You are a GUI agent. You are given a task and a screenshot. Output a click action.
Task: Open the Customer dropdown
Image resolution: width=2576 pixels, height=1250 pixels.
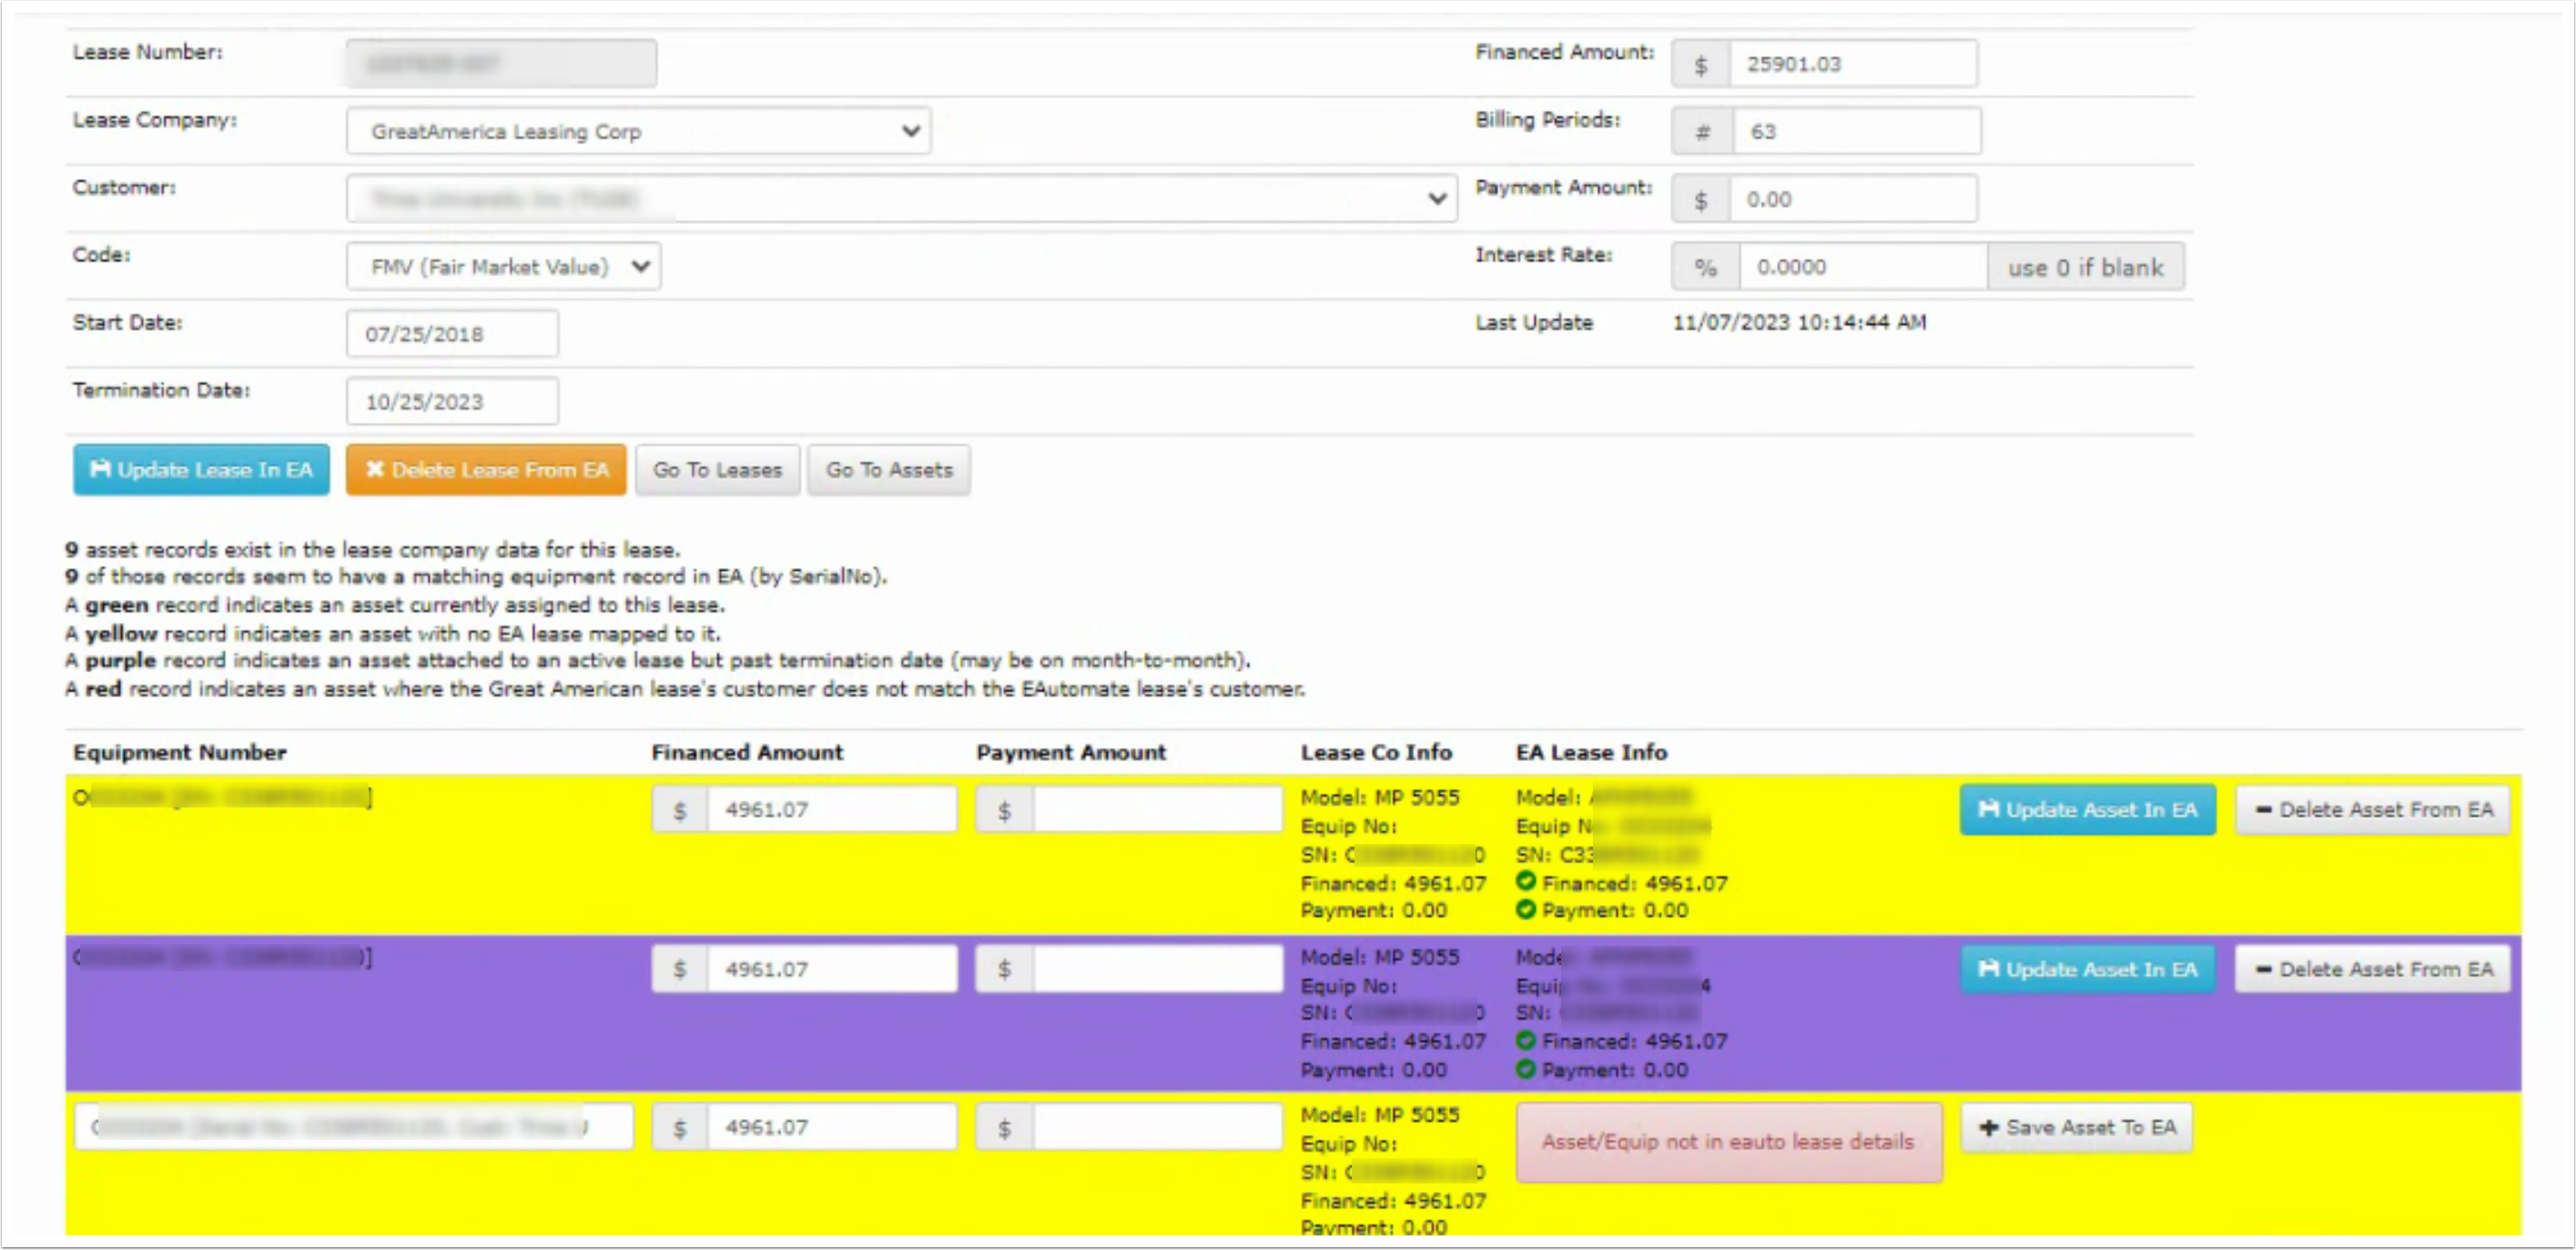point(901,198)
